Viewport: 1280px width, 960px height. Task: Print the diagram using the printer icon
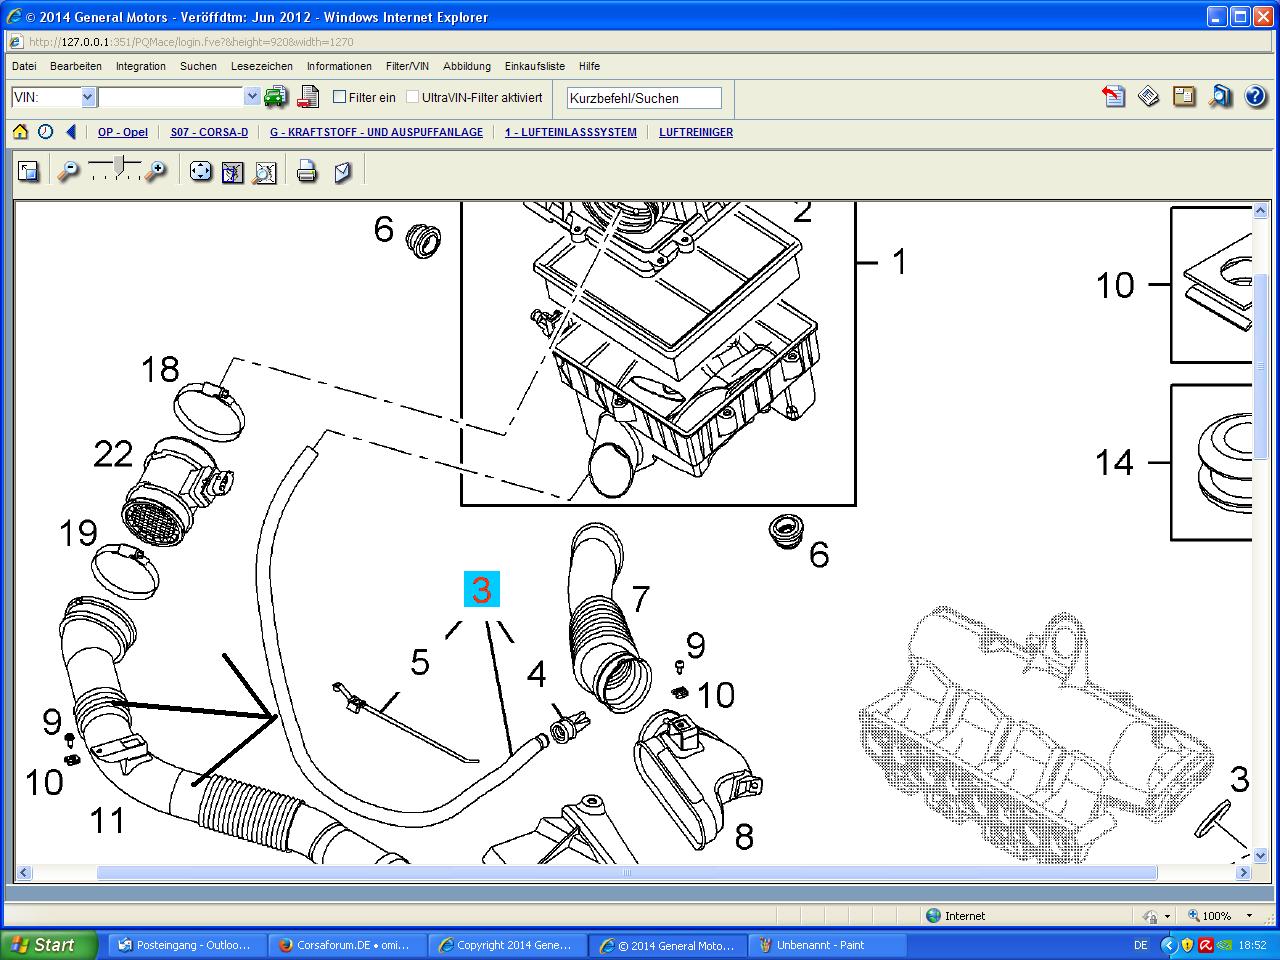pos(307,172)
